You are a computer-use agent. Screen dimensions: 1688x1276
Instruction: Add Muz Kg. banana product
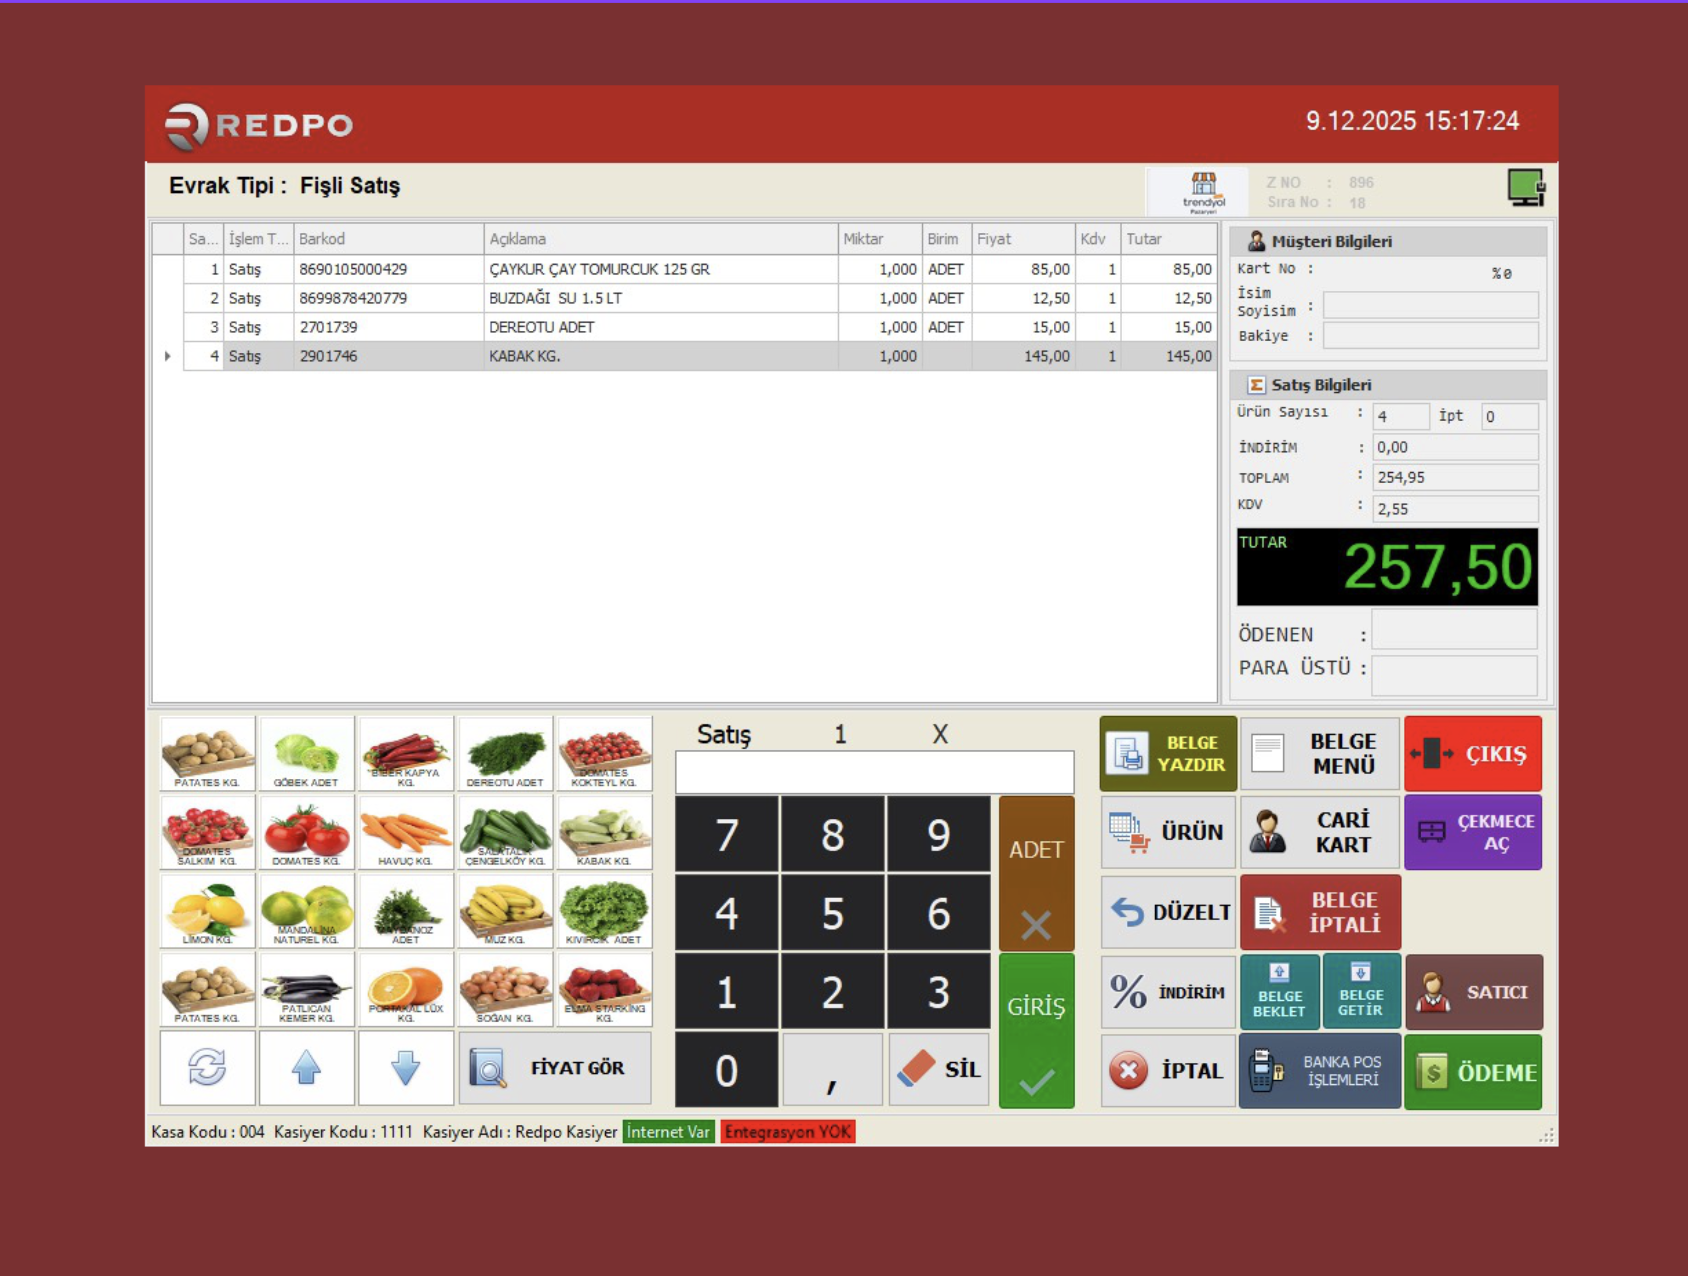505,911
